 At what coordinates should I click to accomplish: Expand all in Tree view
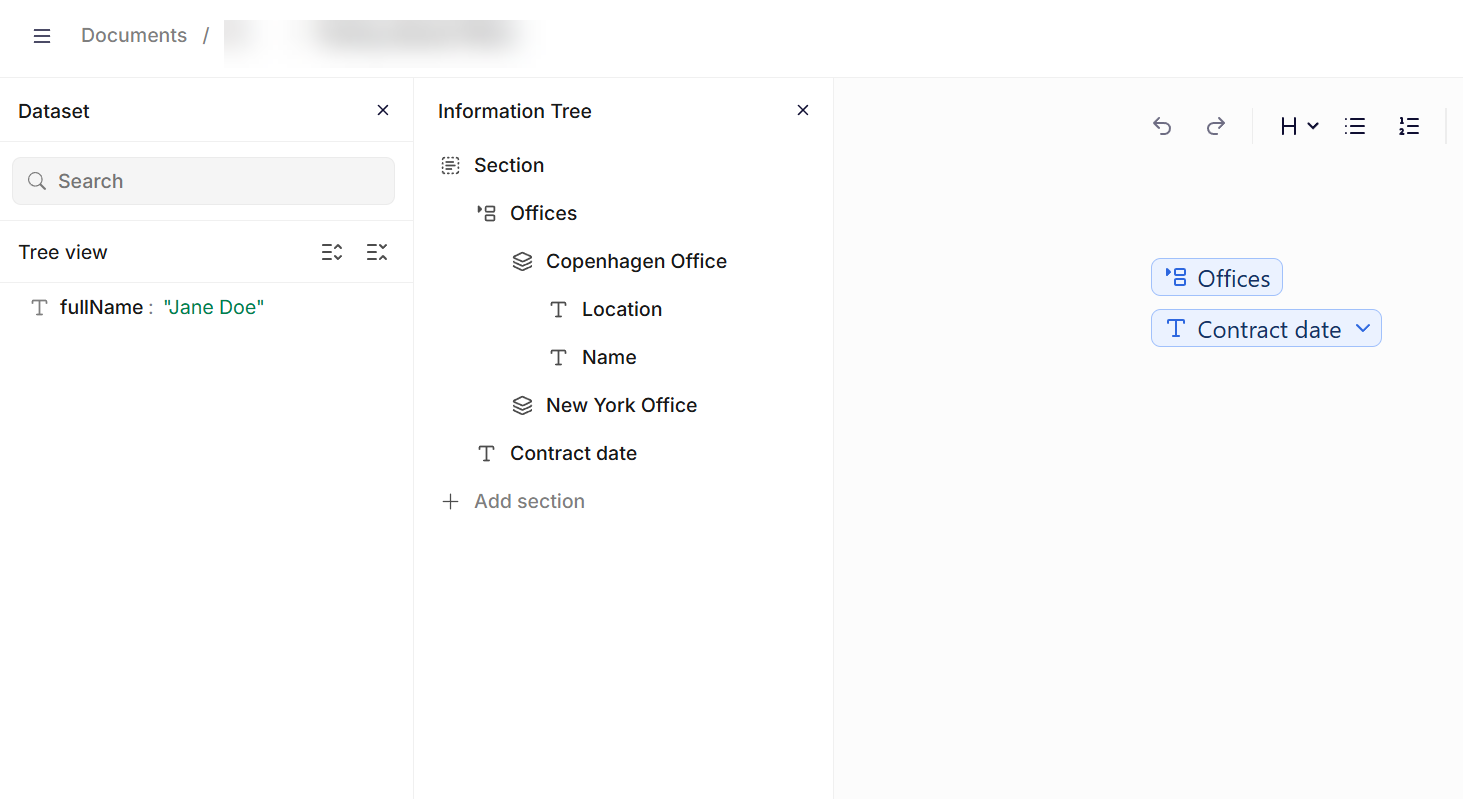pyautogui.click(x=332, y=252)
